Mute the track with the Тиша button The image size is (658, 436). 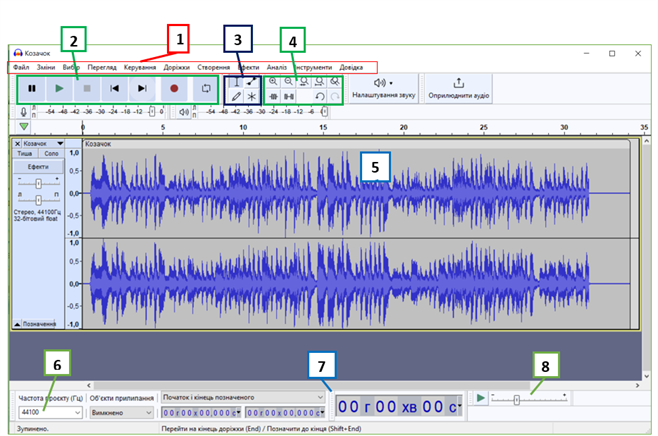tap(25, 154)
